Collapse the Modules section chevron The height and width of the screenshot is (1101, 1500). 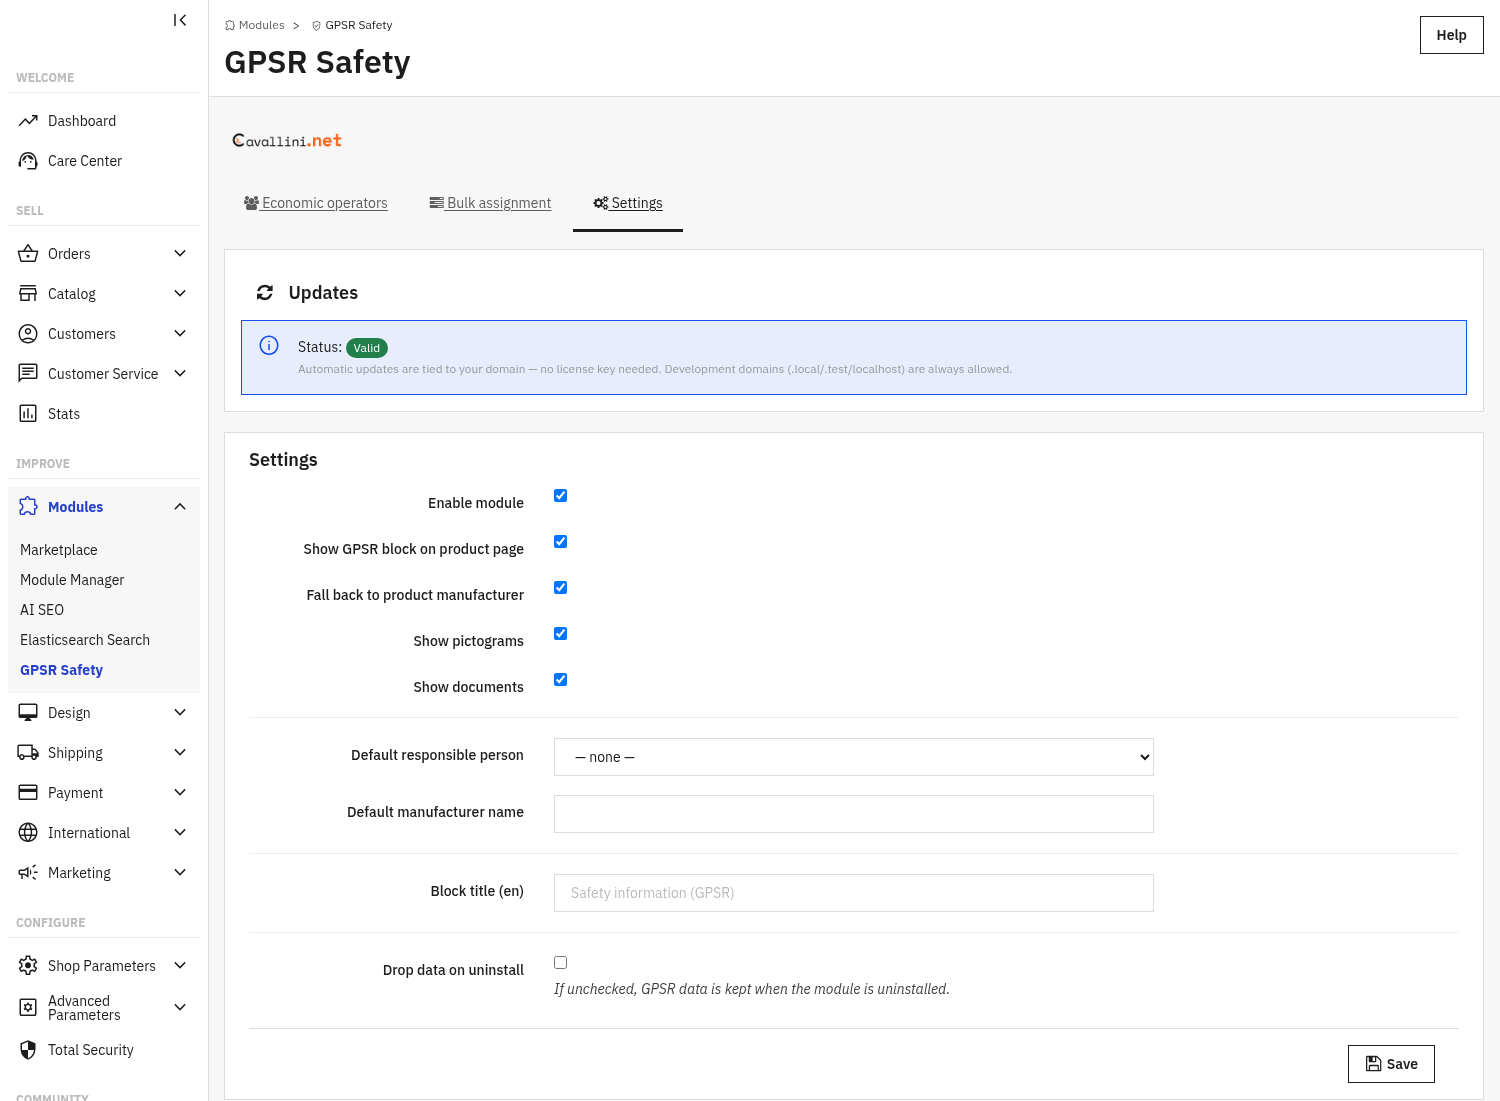180,507
